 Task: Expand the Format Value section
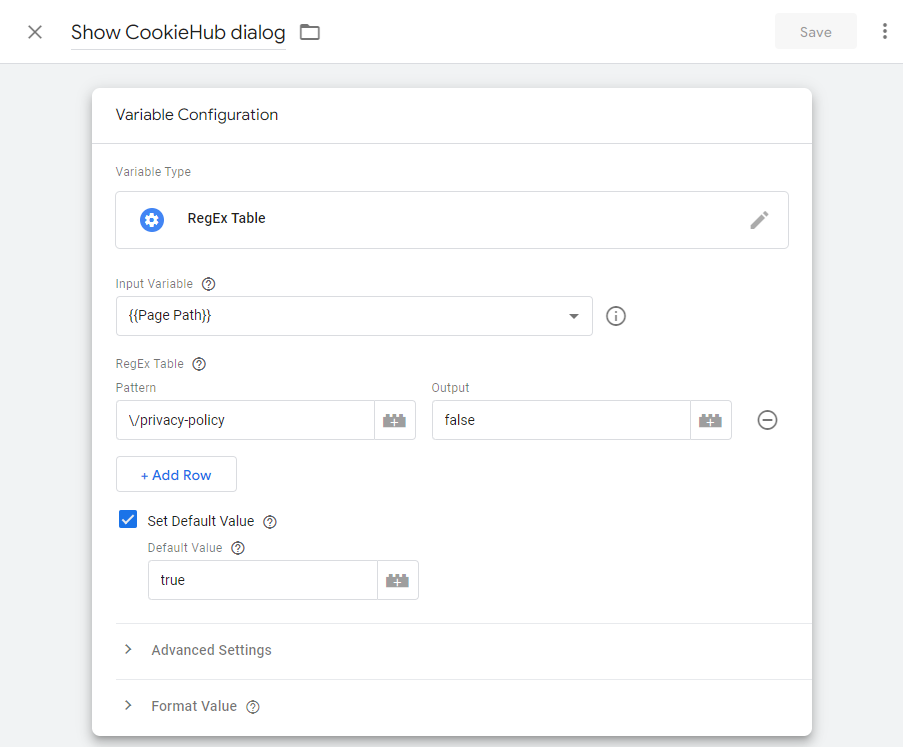pos(193,706)
